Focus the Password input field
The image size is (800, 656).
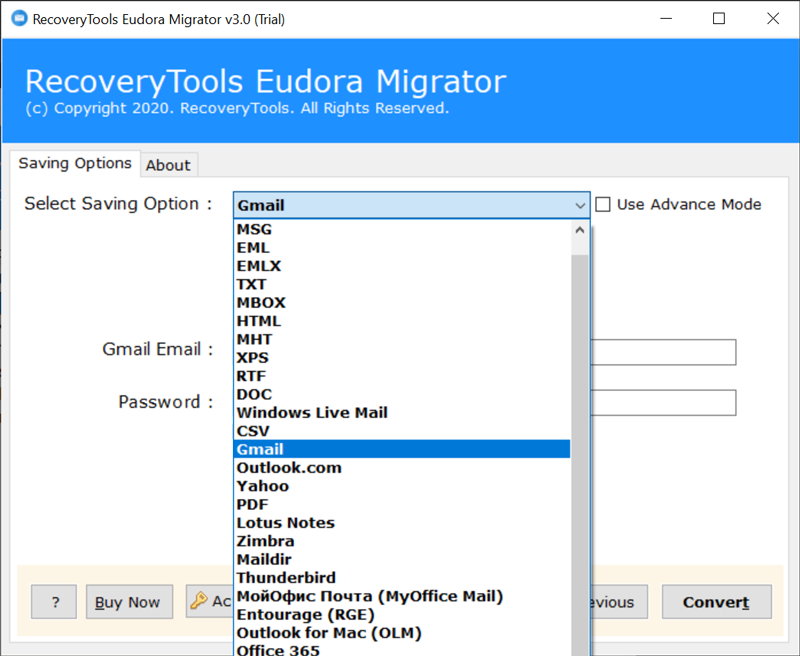pyautogui.click(x=663, y=403)
